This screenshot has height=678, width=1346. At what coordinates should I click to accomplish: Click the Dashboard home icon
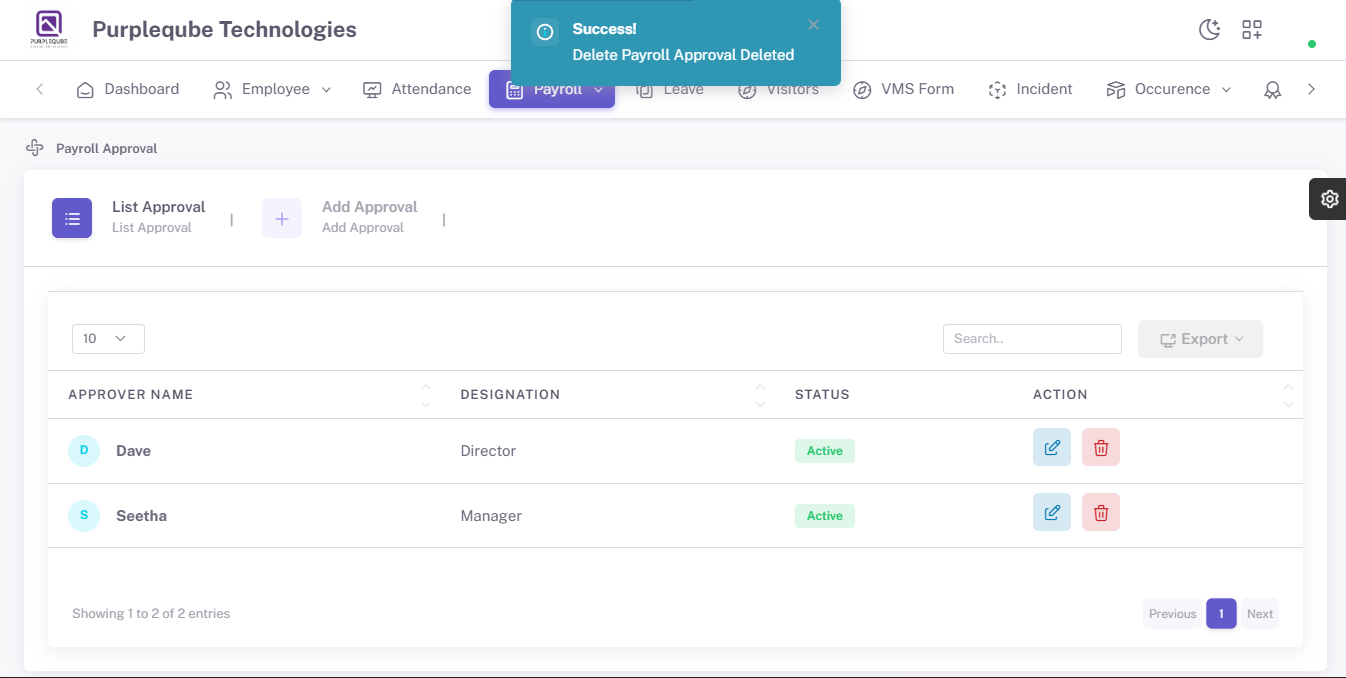point(86,90)
